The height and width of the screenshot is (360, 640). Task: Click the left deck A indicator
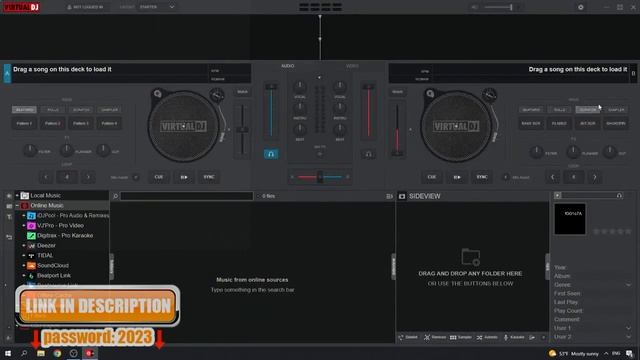coord(7,73)
